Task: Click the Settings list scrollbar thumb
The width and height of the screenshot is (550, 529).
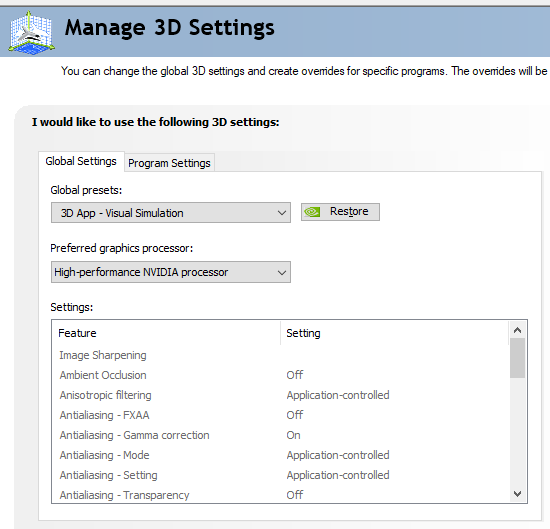Action: point(517,358)
